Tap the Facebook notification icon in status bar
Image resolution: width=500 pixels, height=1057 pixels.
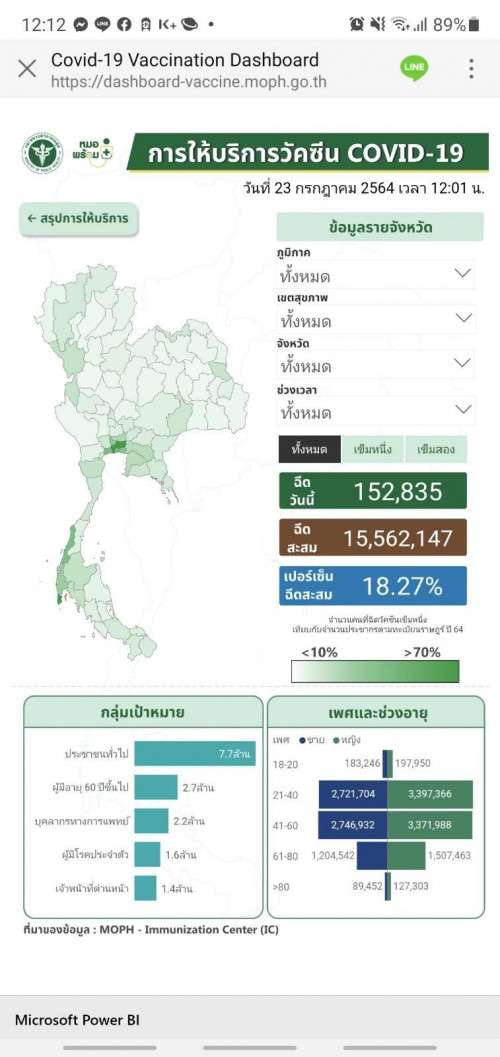pyautogui.click(x=124, y=25)
